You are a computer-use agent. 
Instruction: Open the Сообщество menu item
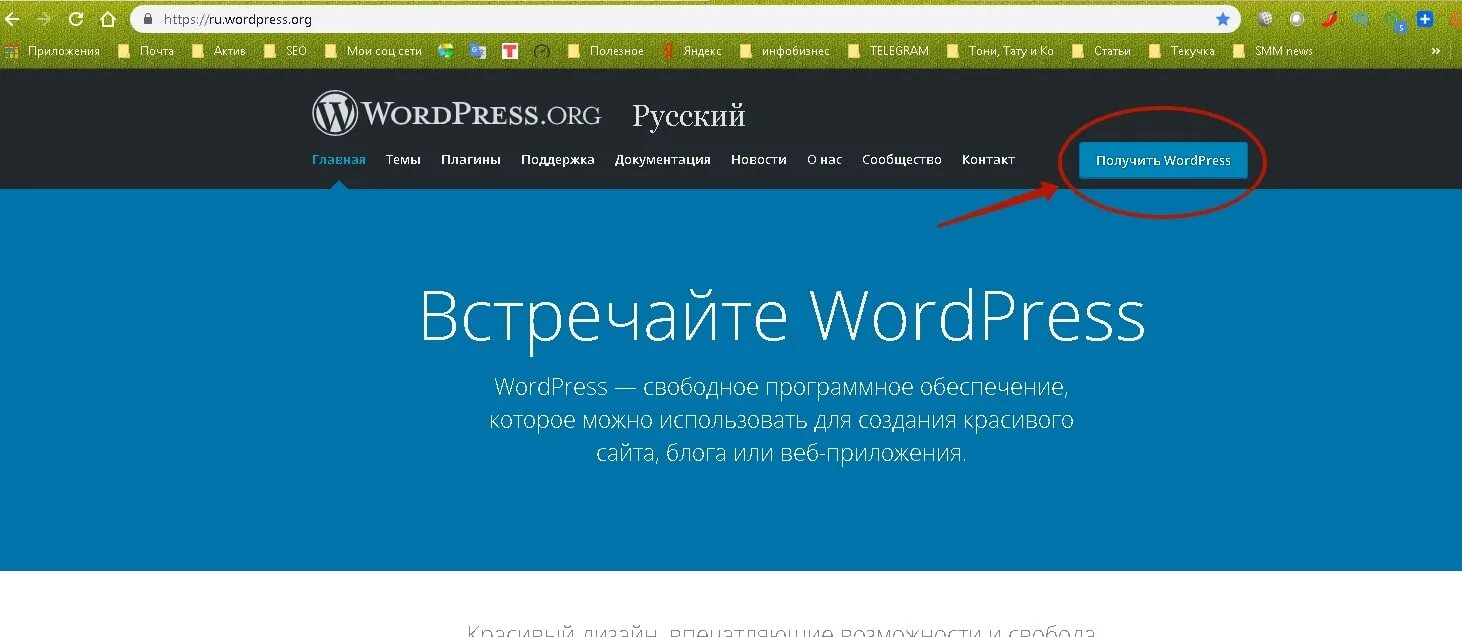pos(902,160)
